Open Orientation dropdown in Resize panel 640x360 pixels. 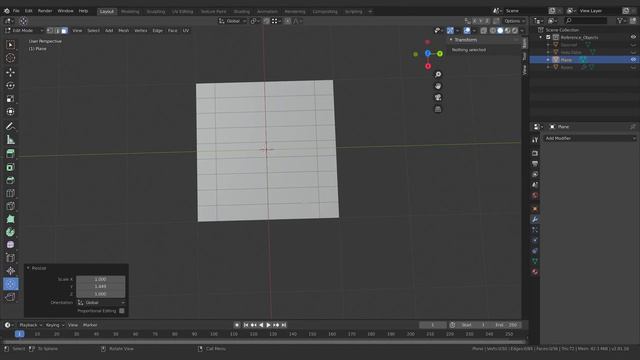coord(101,302)
